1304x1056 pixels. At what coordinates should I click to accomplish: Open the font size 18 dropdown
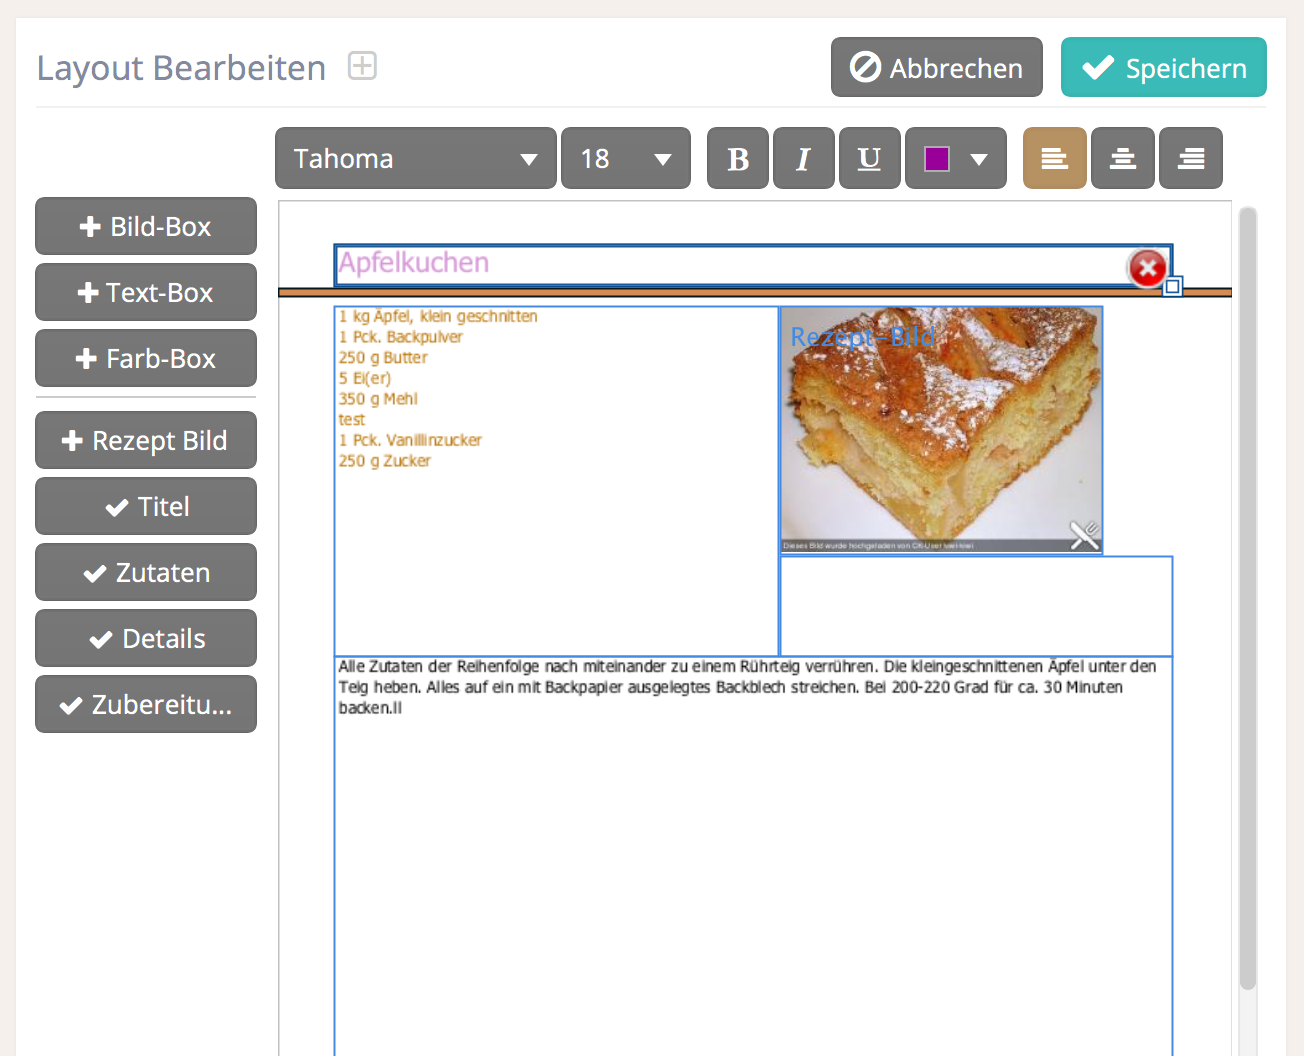625,159
